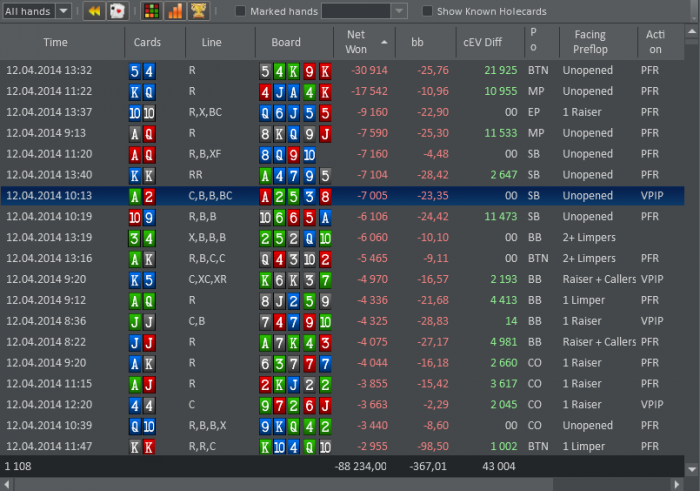Click the 1 Limper cell at 9:12

tap(584, 300)
